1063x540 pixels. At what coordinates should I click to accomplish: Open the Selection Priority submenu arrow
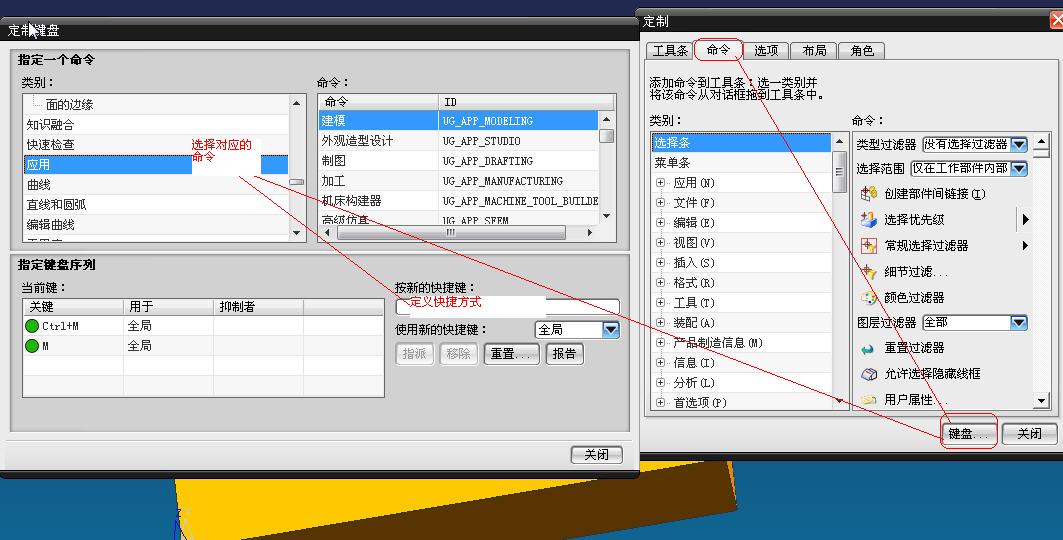[x=1025, y=220]
